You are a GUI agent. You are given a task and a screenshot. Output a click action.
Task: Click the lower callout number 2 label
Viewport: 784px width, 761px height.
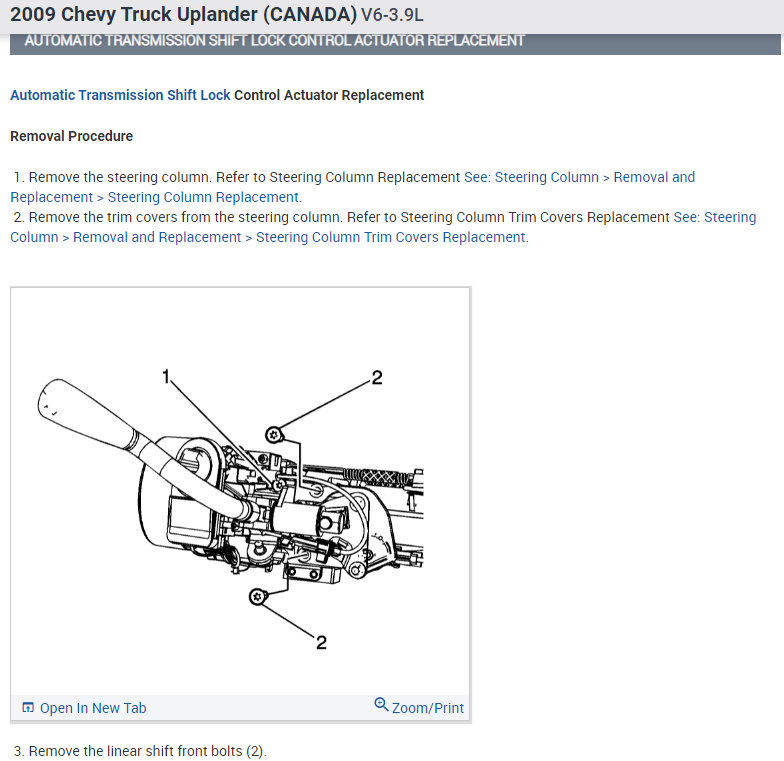tap(321, 642)
